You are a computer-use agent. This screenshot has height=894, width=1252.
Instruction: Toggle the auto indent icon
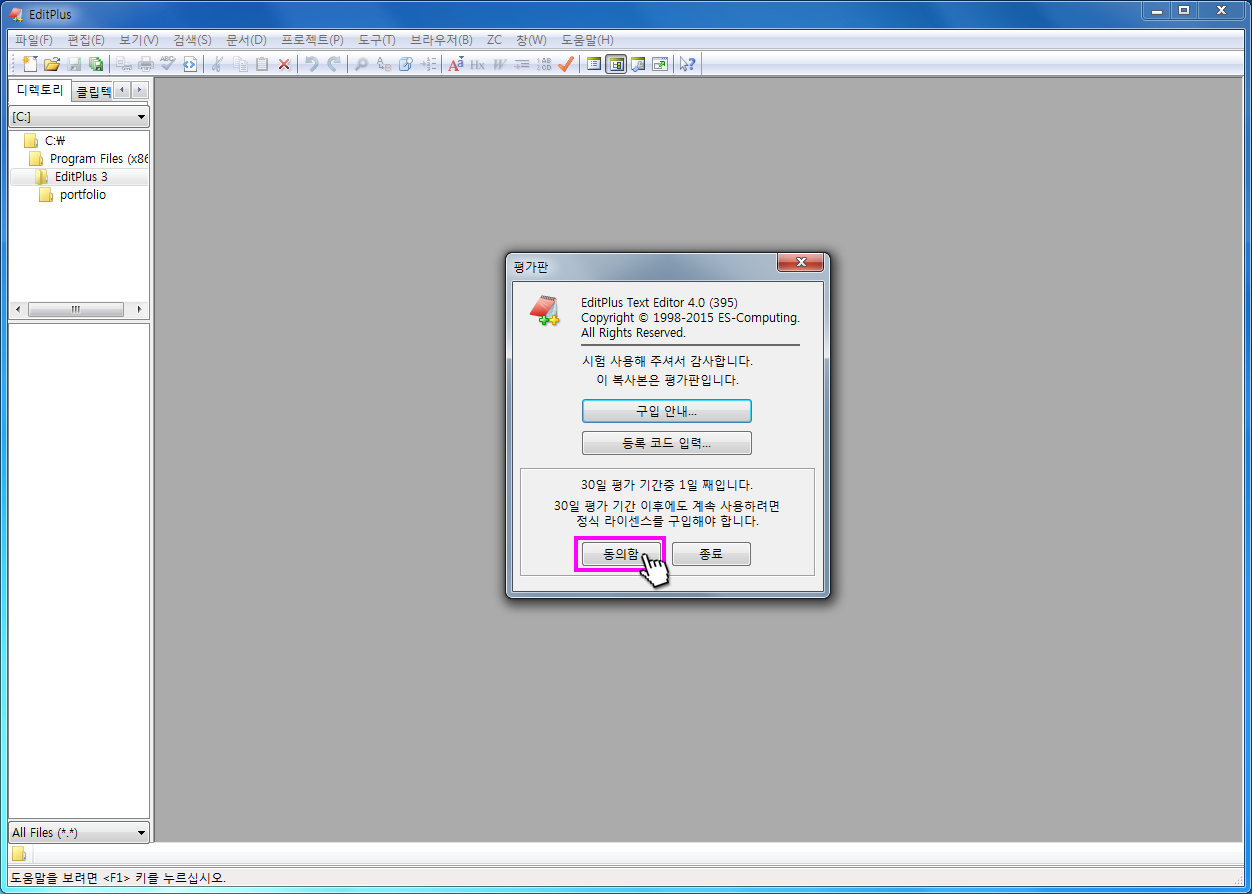coord(522,64)
